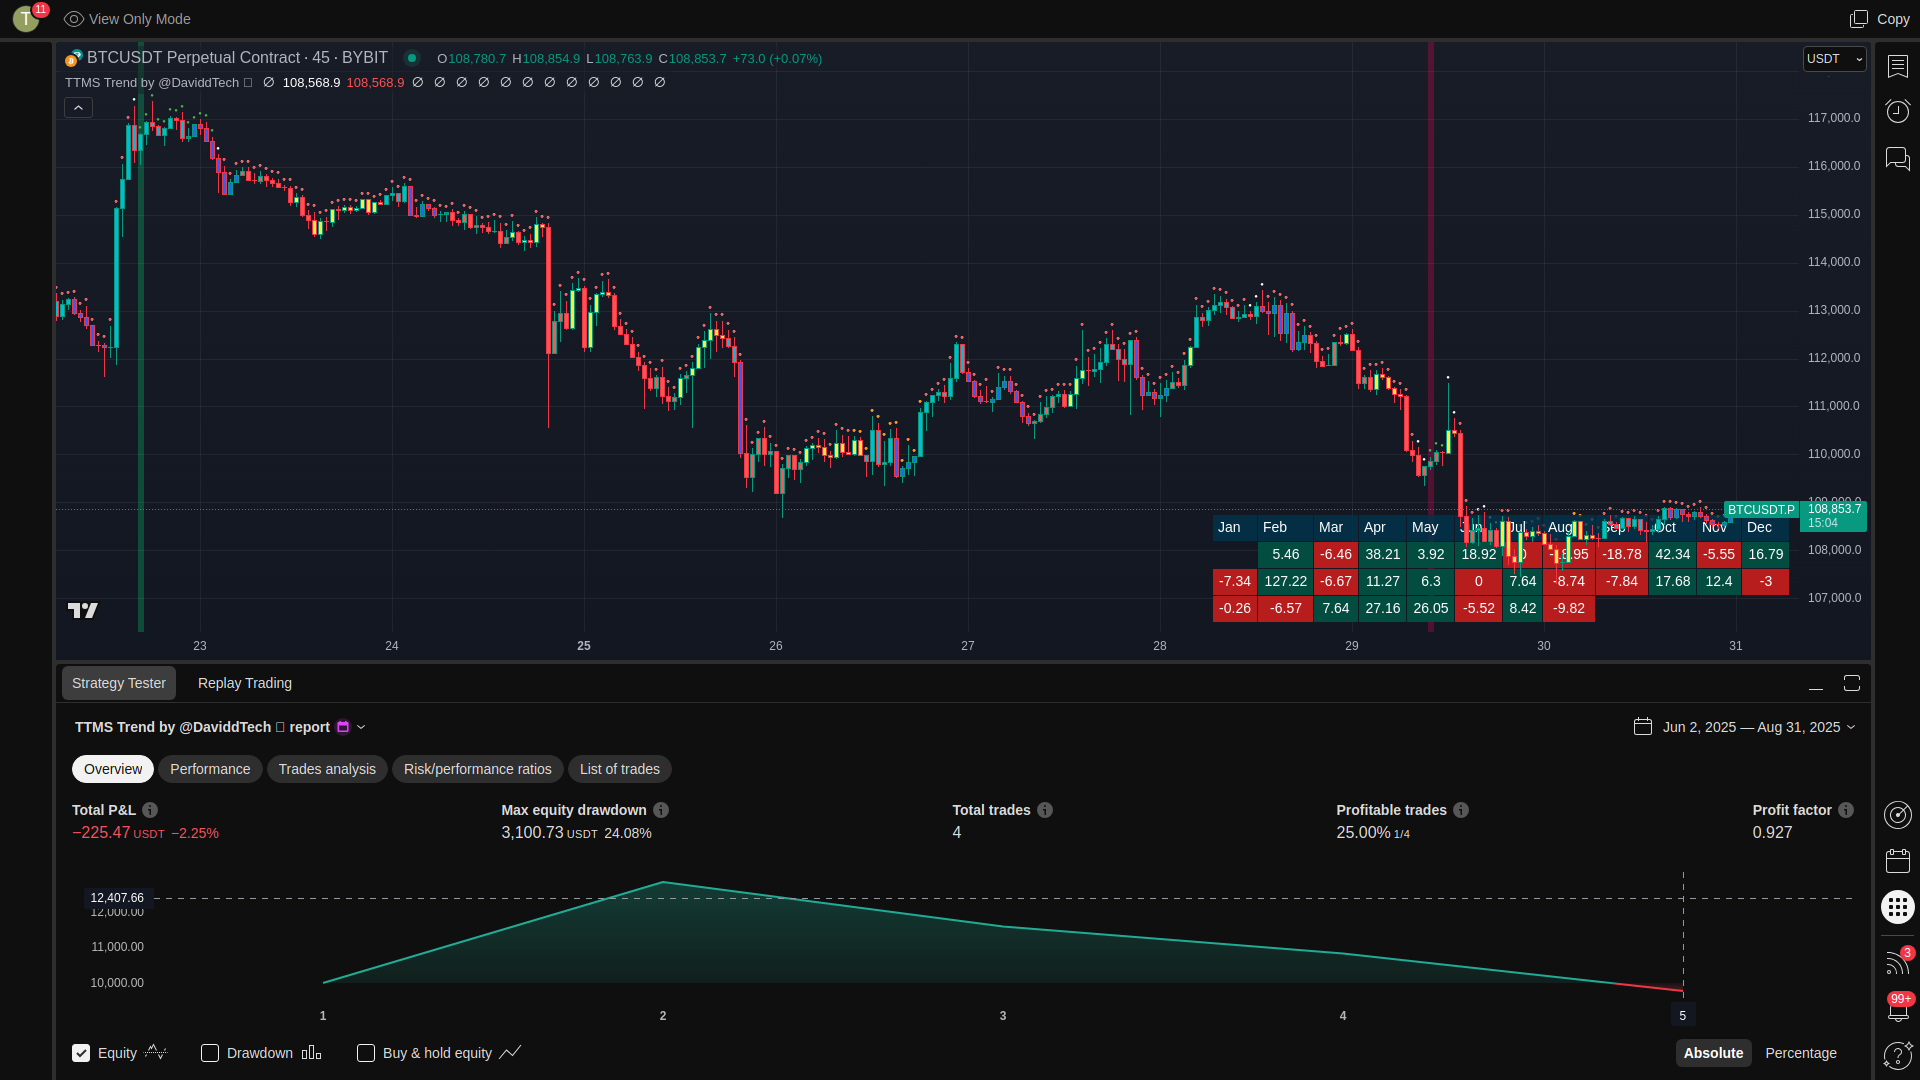Select Absolute display mode
This screenshot has height=1080, width=1920.
pyautogui.click(x=1713, y=1053)
